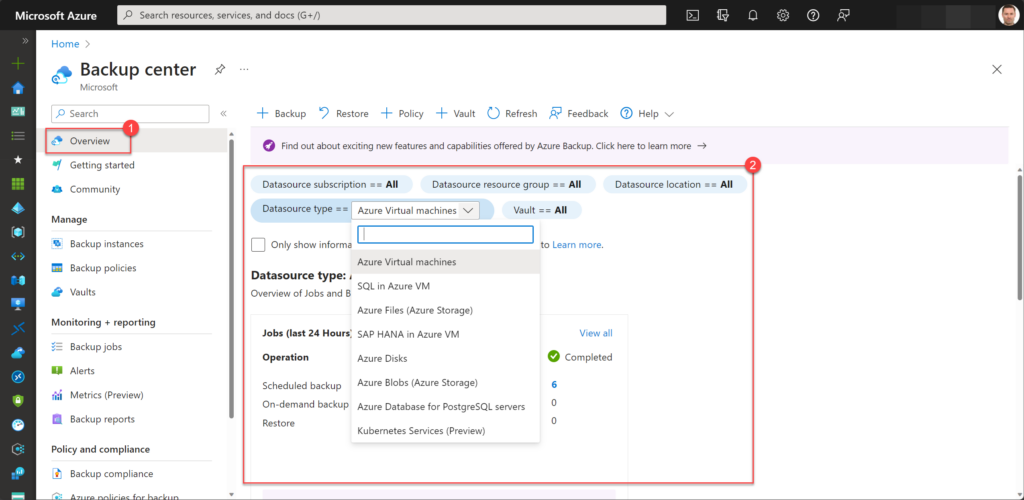Screen dimensions: 1024x500
Task: Close the Backup center blade
Action: click(x=997, y=69)
